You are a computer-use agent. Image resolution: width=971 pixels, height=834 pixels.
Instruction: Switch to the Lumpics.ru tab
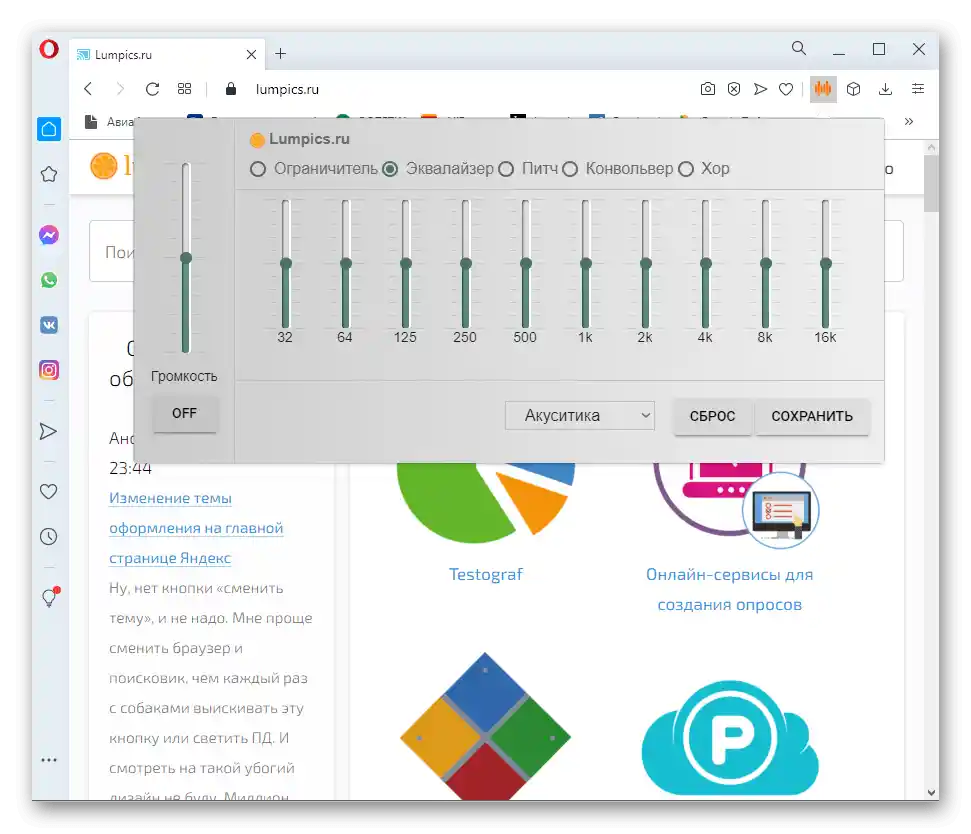(x=166, y=54)
